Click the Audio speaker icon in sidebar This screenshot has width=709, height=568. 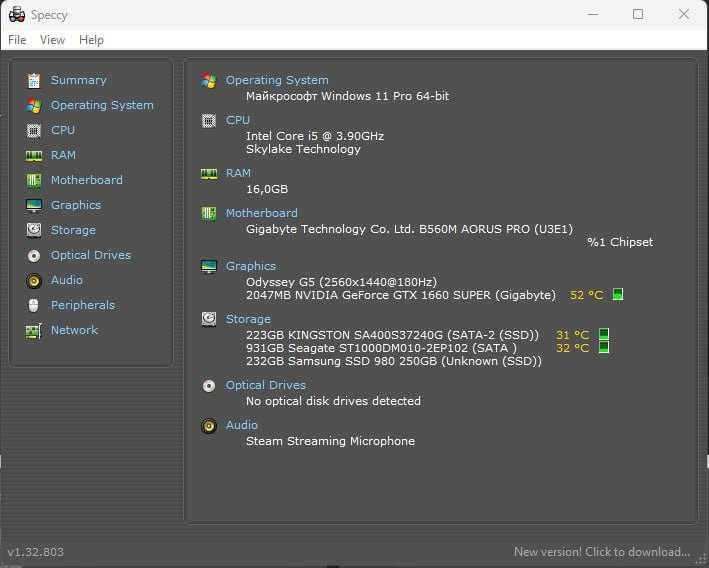pos(34,280)
